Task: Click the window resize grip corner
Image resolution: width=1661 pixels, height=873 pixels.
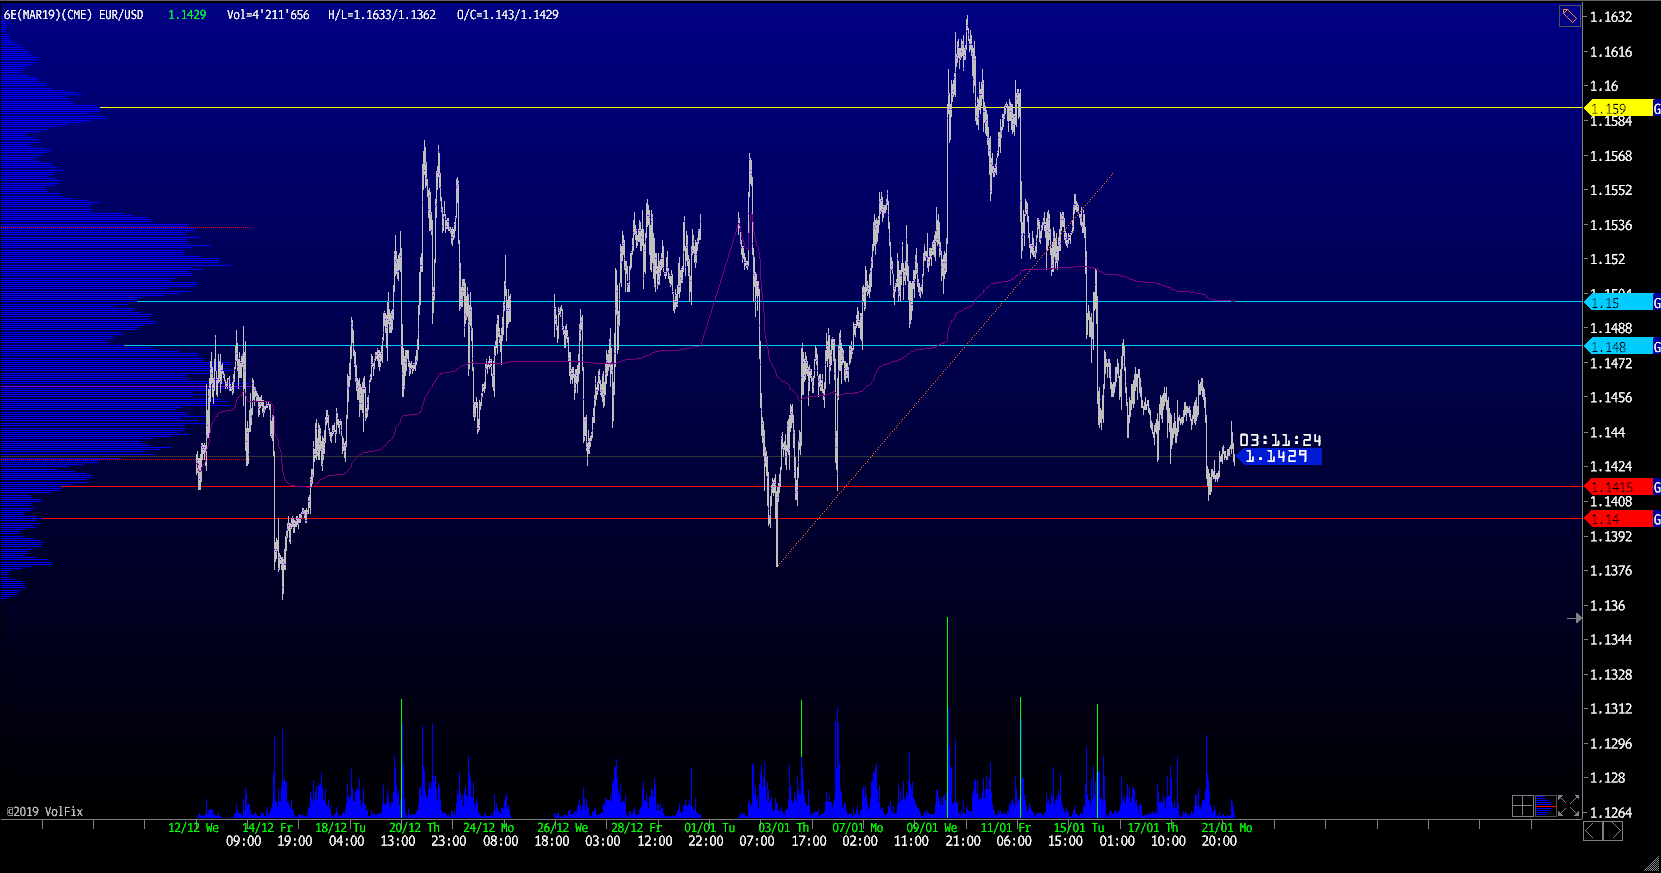Action: (x=1651, y=864)
